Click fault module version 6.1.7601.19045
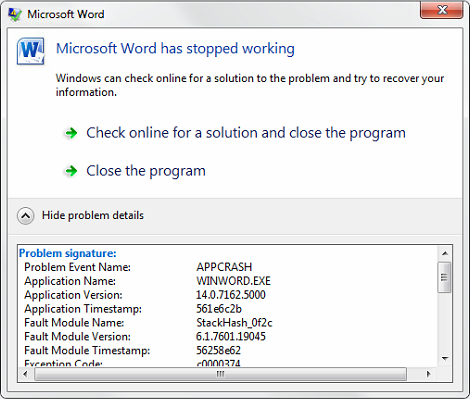 (x=231, y=337)
